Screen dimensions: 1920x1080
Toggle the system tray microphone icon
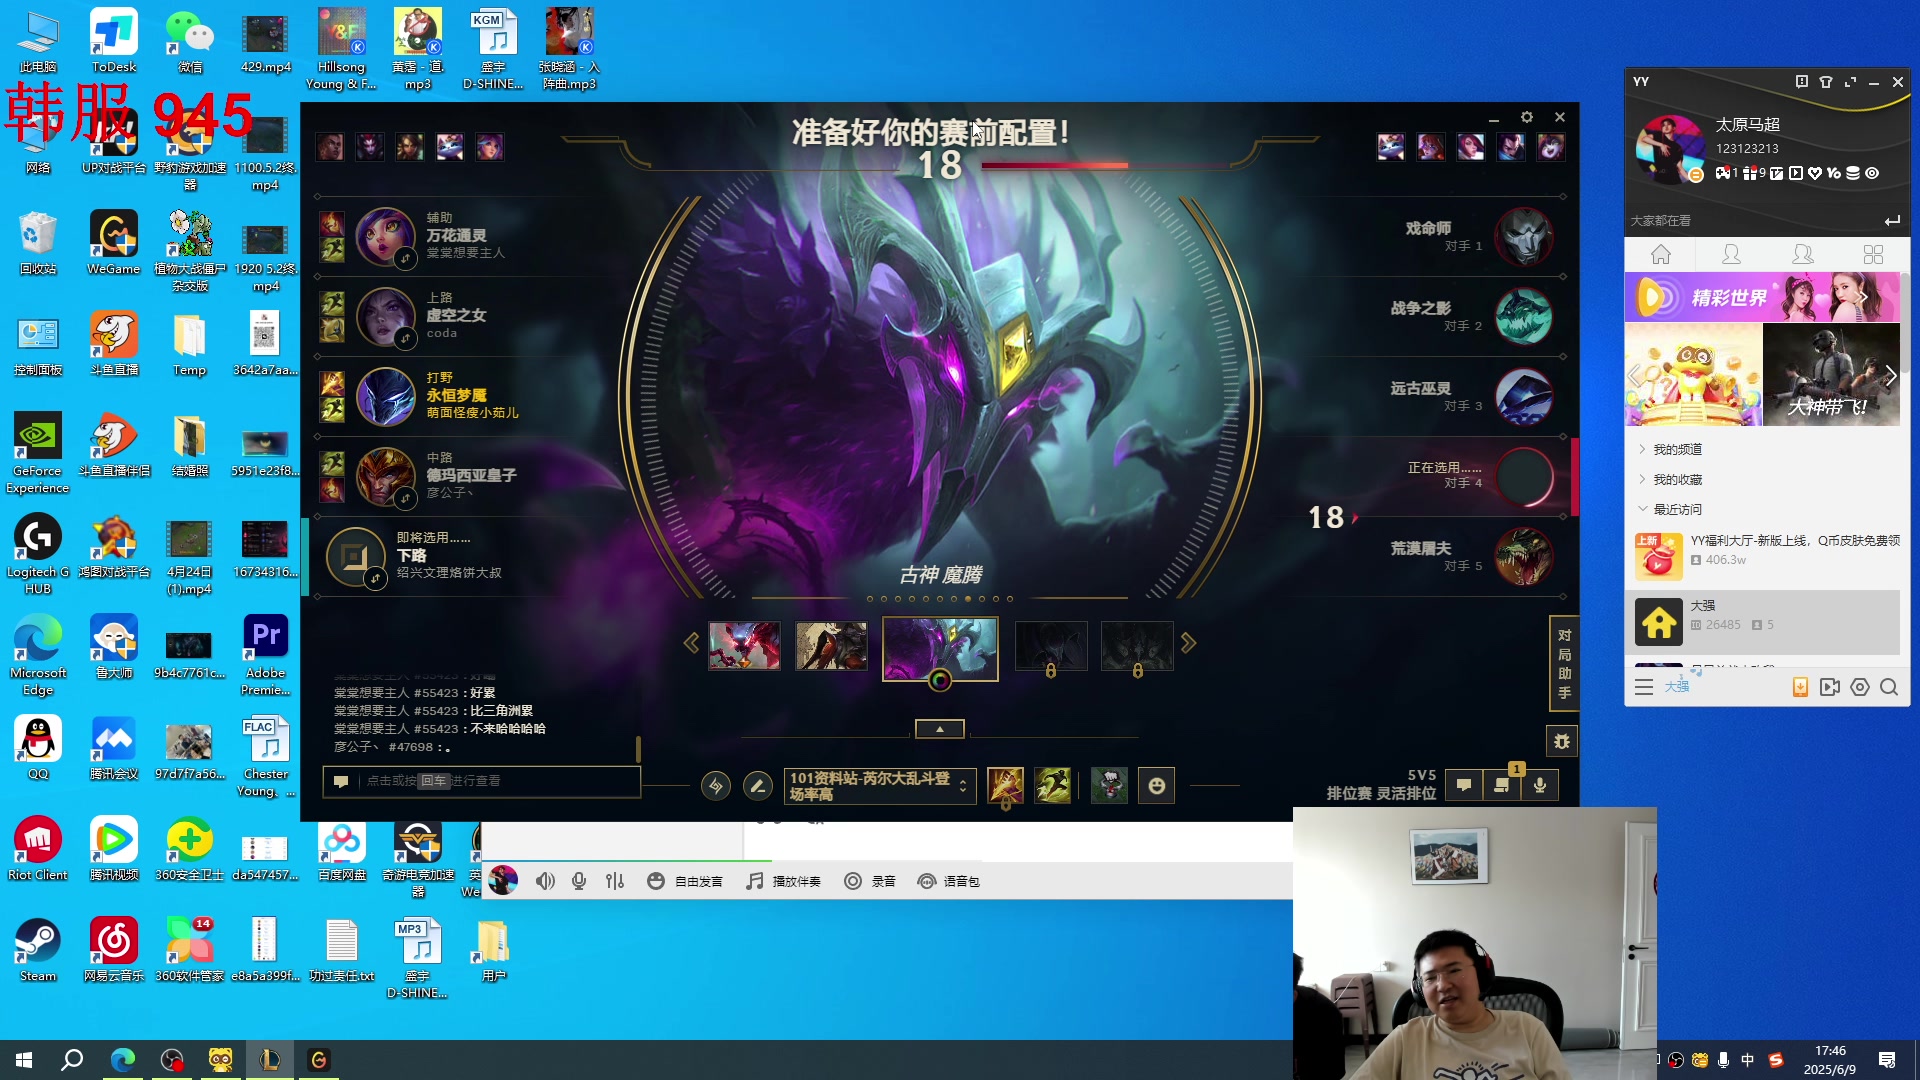(1723, 1060)
